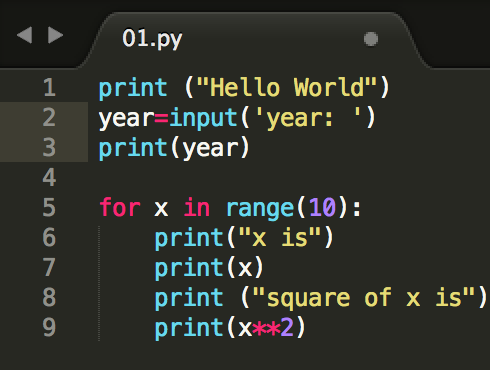This screenshot has height=370, width=490.
Task: Click the year variable on line 2
Action: coord(127,119)
